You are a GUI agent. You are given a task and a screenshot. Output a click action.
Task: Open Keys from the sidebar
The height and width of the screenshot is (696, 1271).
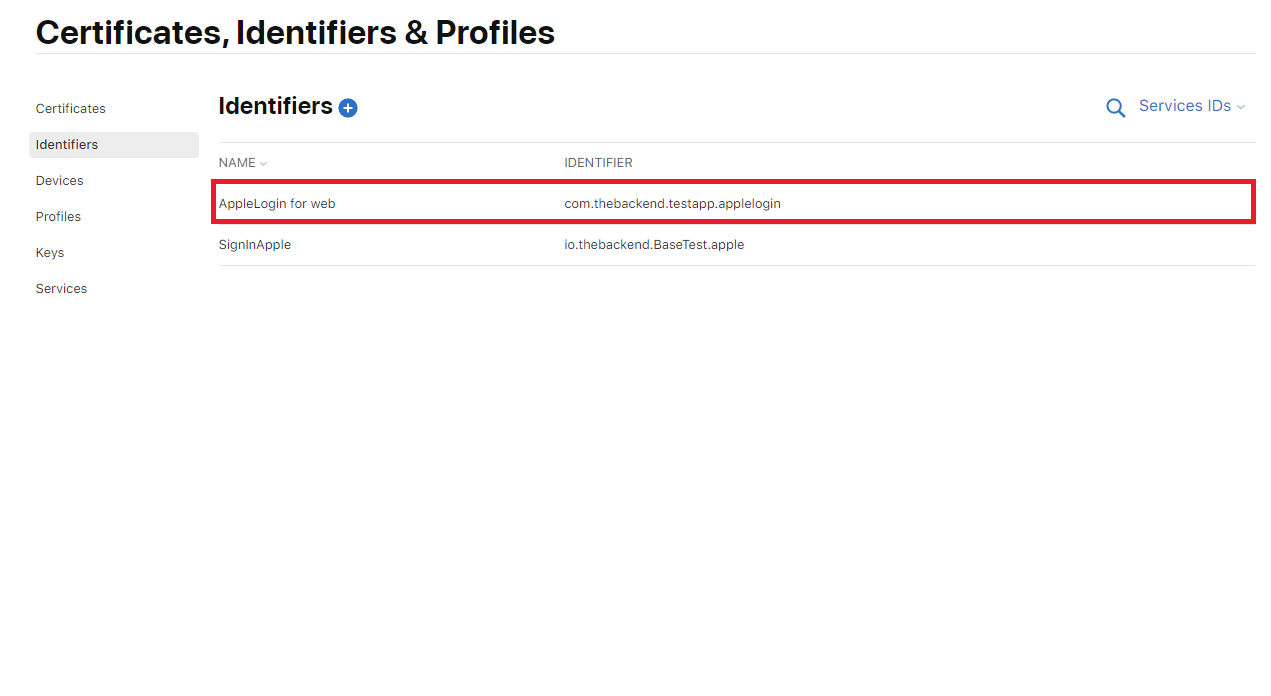[49, 253]
